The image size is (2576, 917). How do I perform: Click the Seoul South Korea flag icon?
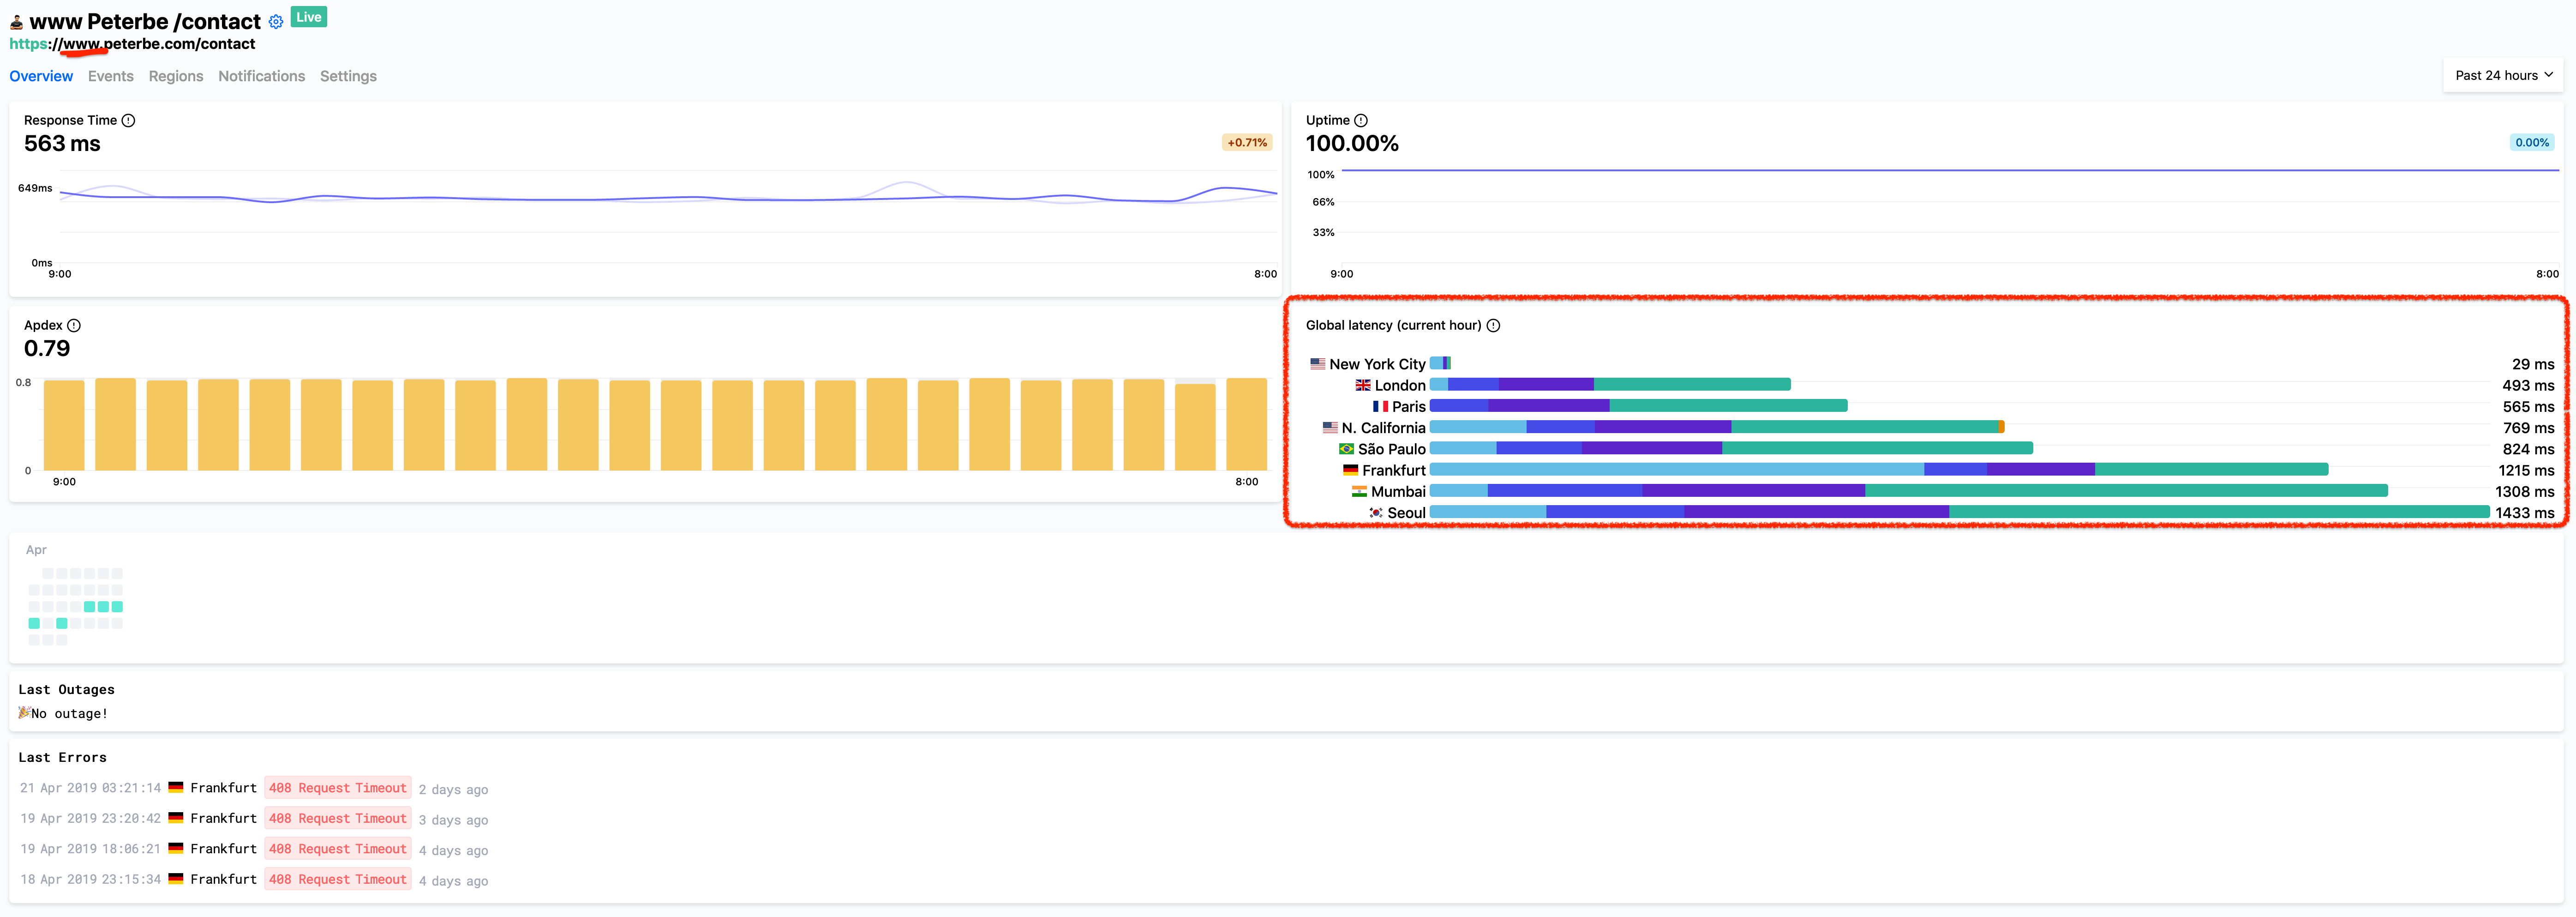[1376, 512]
